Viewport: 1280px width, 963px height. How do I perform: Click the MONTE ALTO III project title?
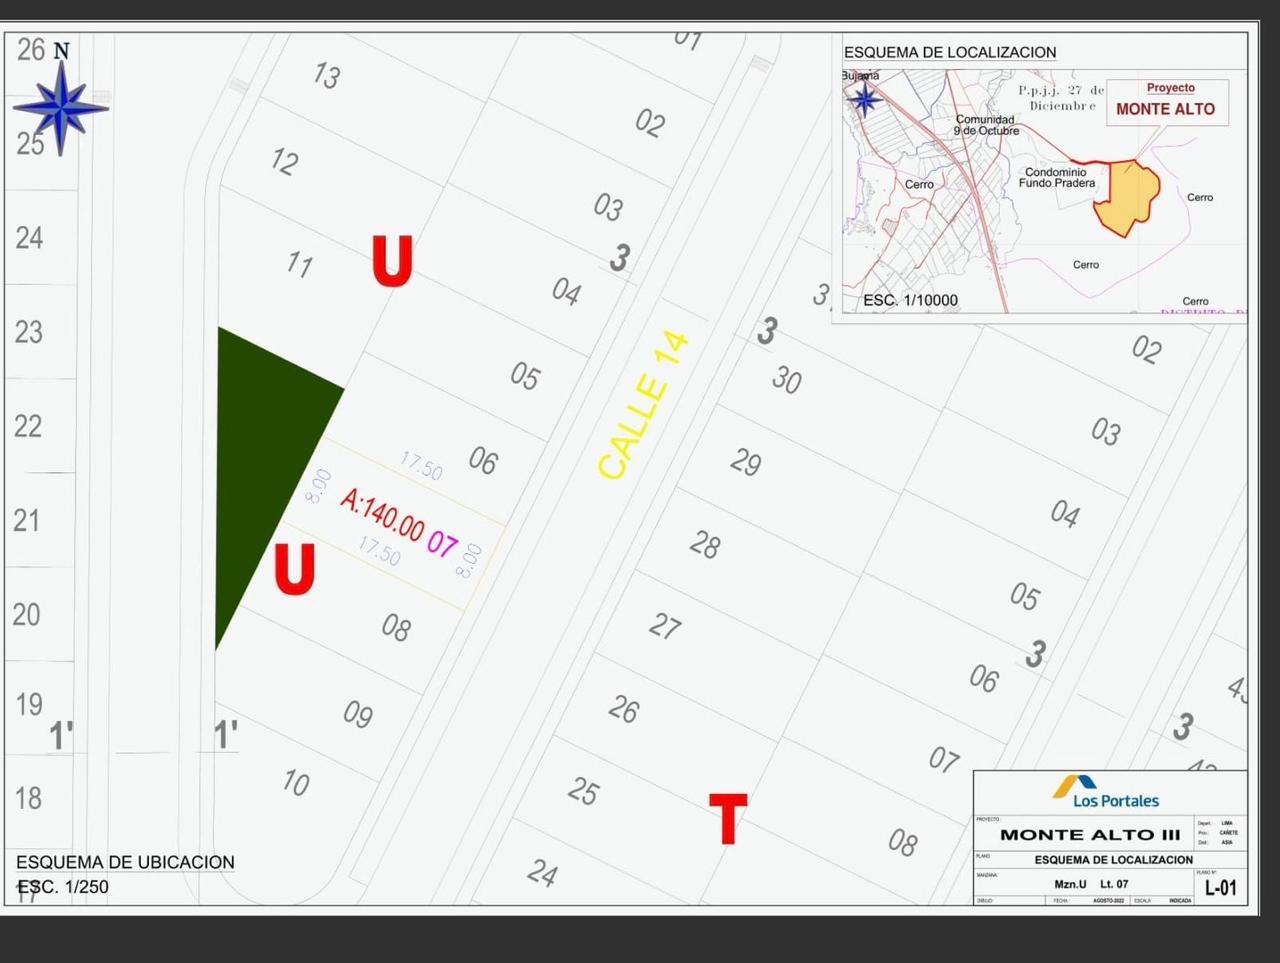pos(1089,835)
